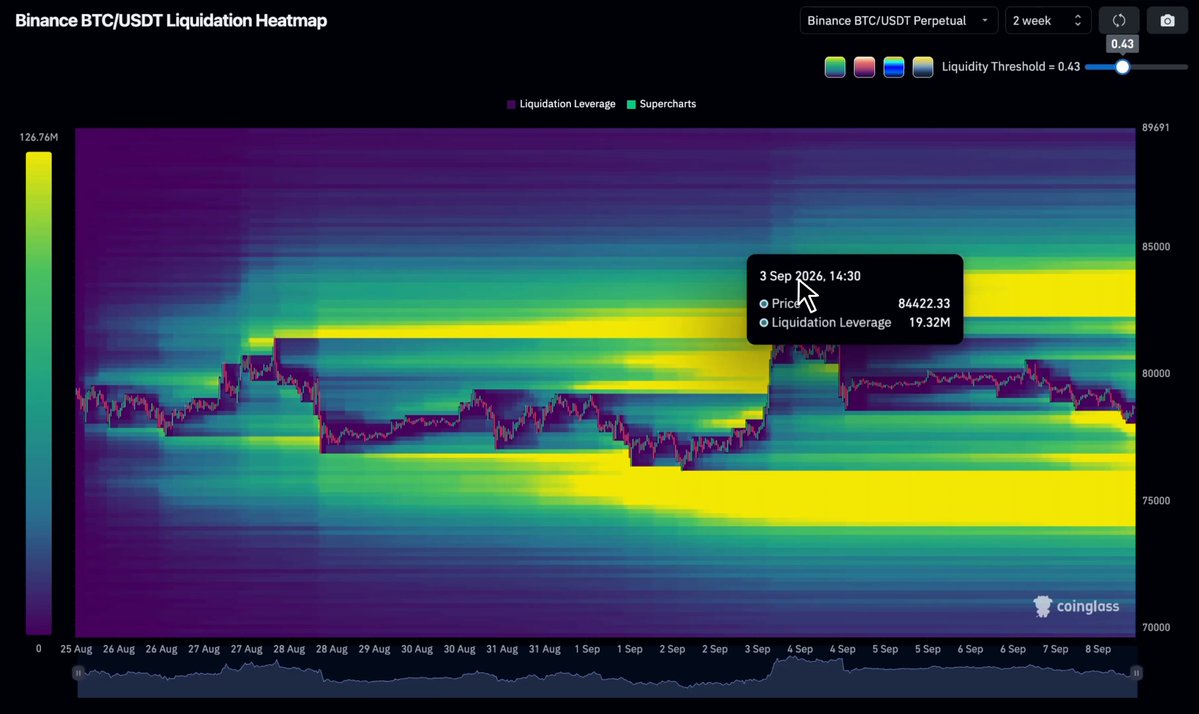
Task: Click the vertical liquidation color scale bar
Action: (x=38, y=393)
